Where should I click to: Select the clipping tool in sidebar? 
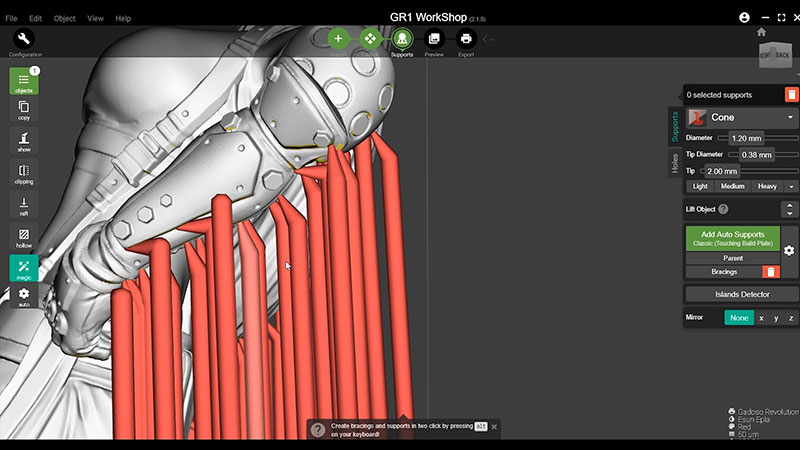(x=24, y=174)
